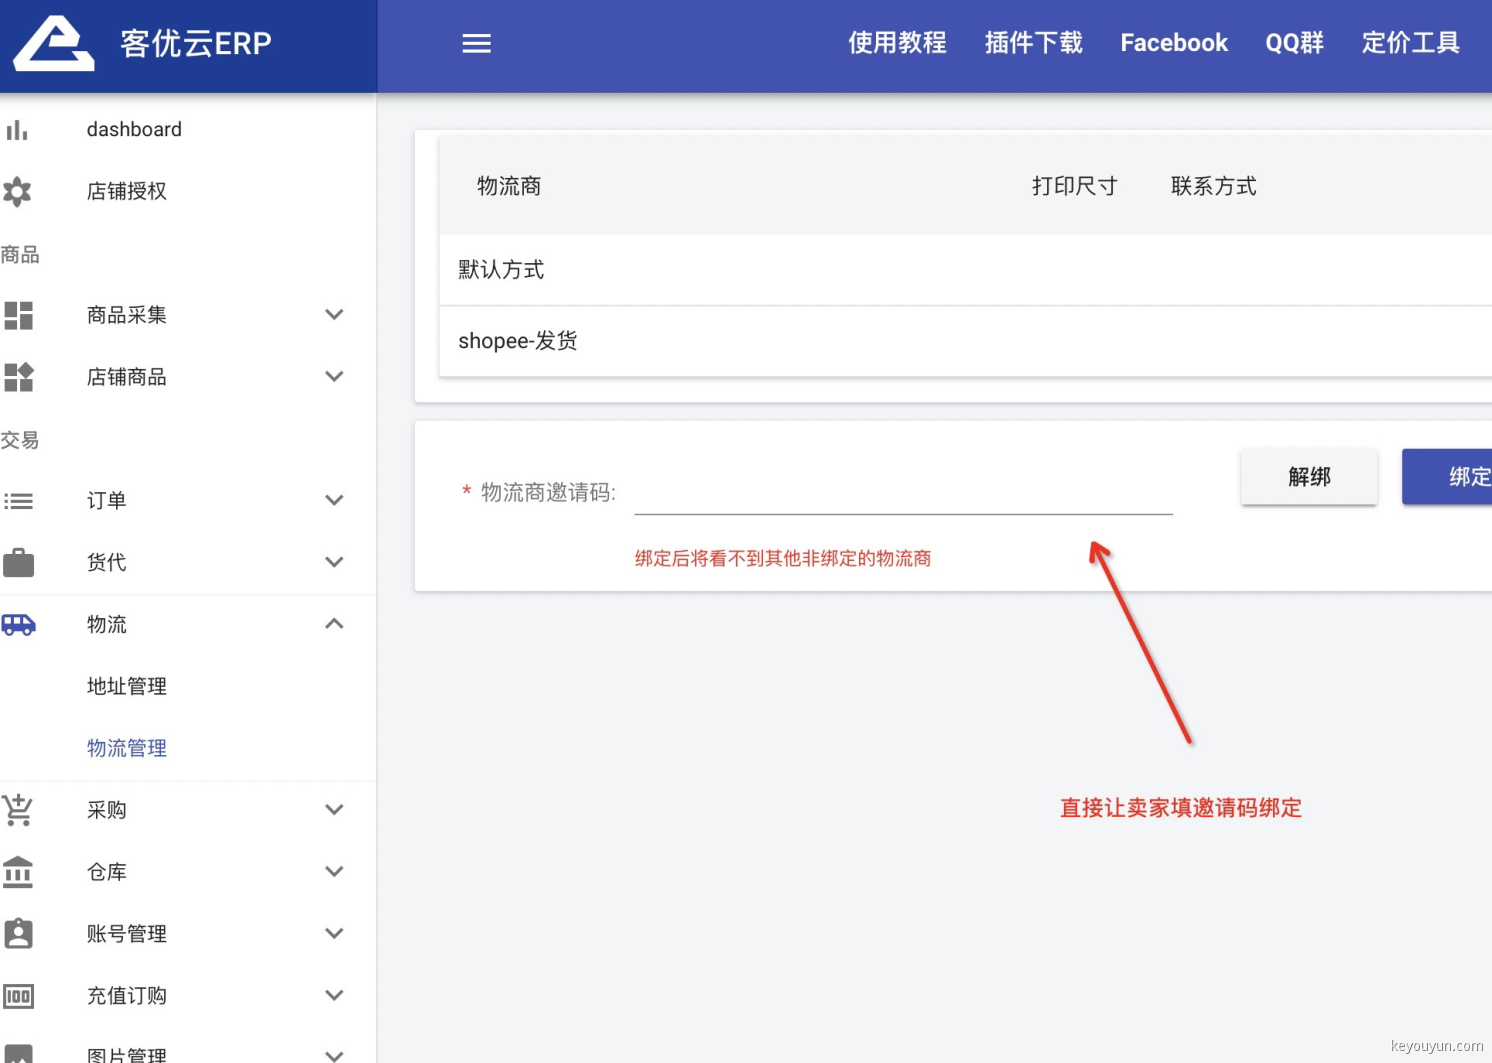The width and height of the screenshot is (1492, 1063).
Task: Open the 账号管理 menu label
Action: pos(127,934)
